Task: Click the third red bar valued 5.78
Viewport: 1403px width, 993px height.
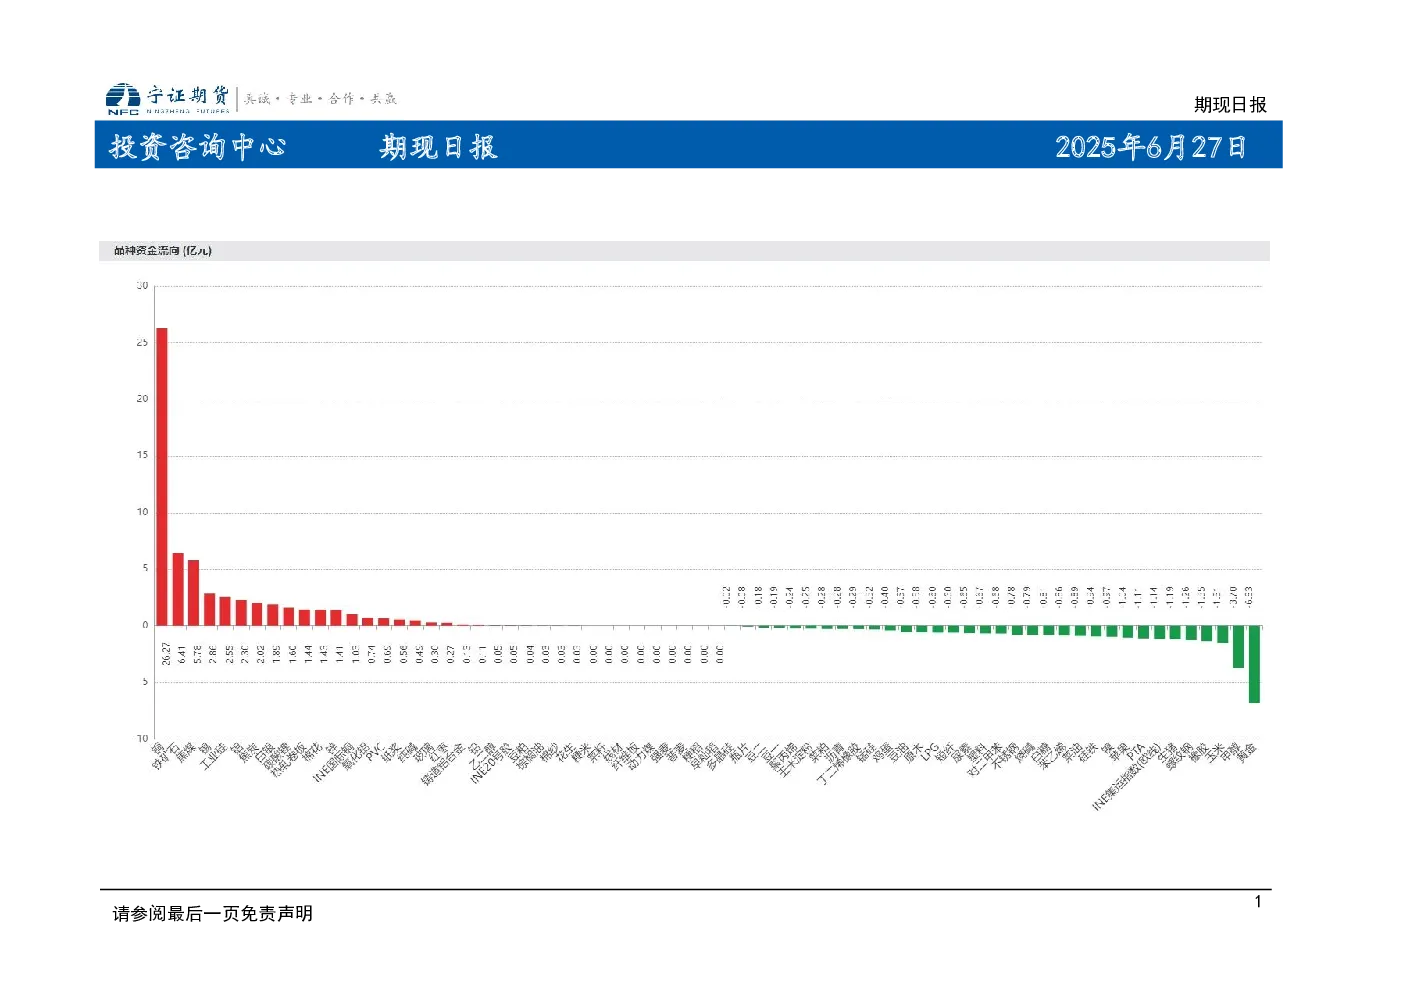Action: (194, 592)
